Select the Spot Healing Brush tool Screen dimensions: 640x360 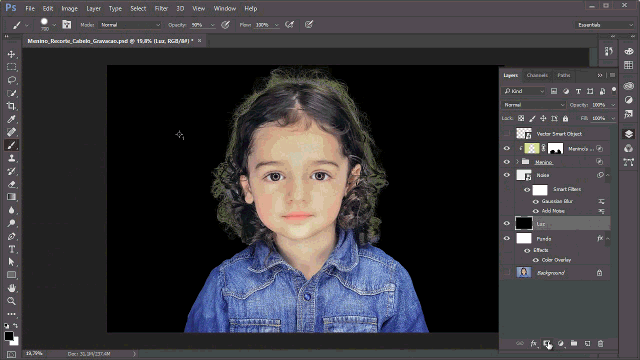tap(11, 132)
